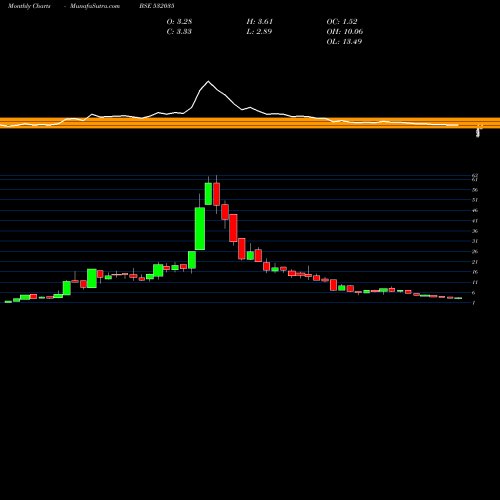Viewport: 500px width, 500px height.
Task: Click the price axis label 31
Action: point(475,241)
